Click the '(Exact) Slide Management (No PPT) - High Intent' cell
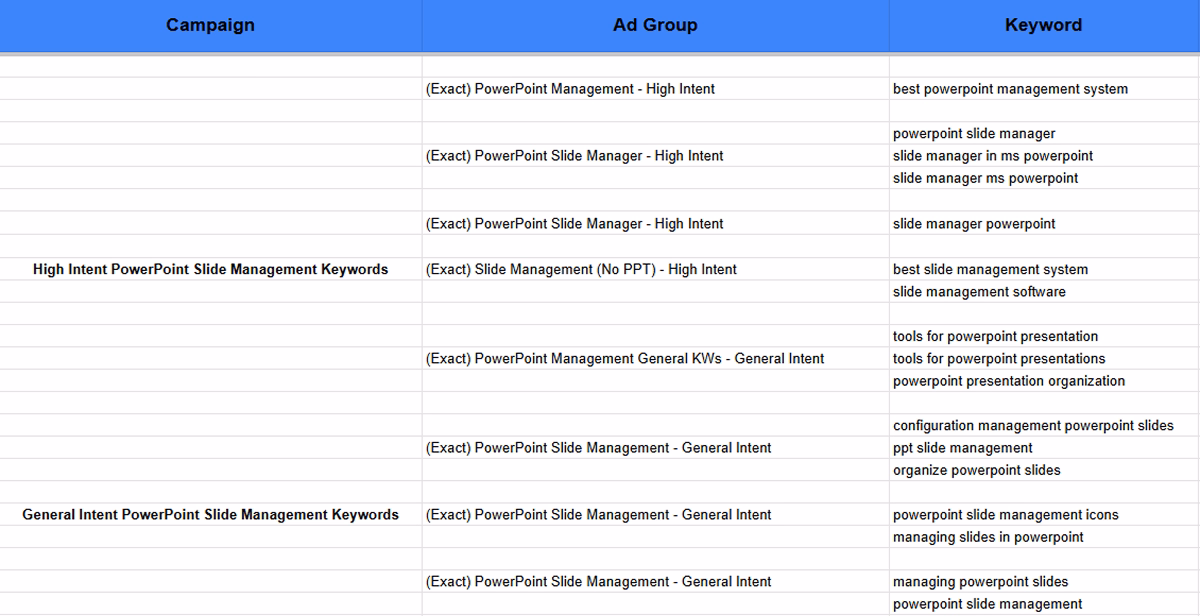 [580, 269]
